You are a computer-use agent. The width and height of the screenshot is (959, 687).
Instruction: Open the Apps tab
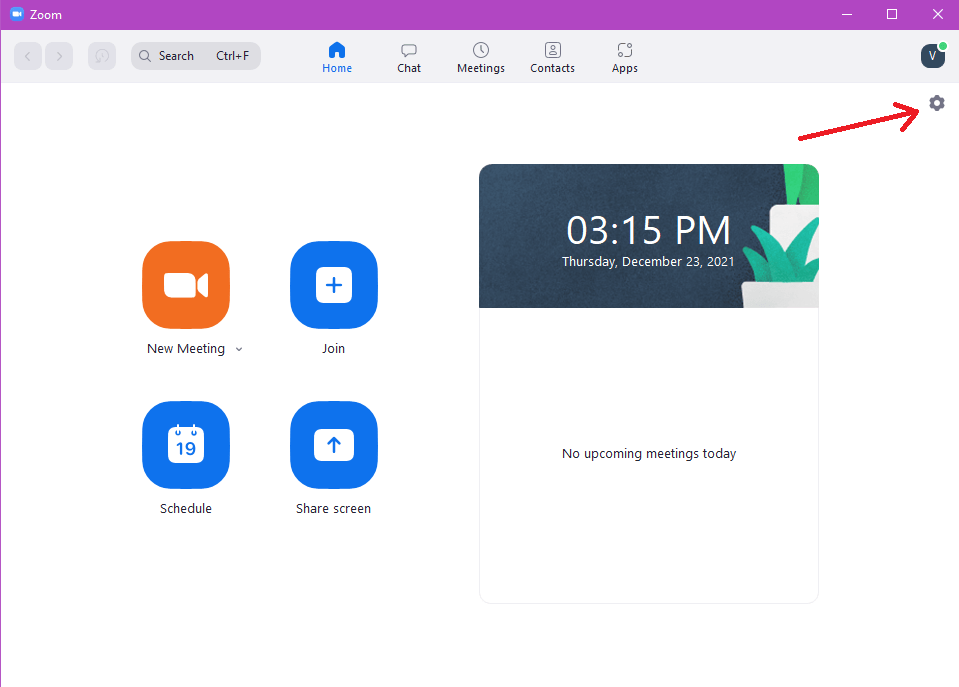[x=624, y=56]
